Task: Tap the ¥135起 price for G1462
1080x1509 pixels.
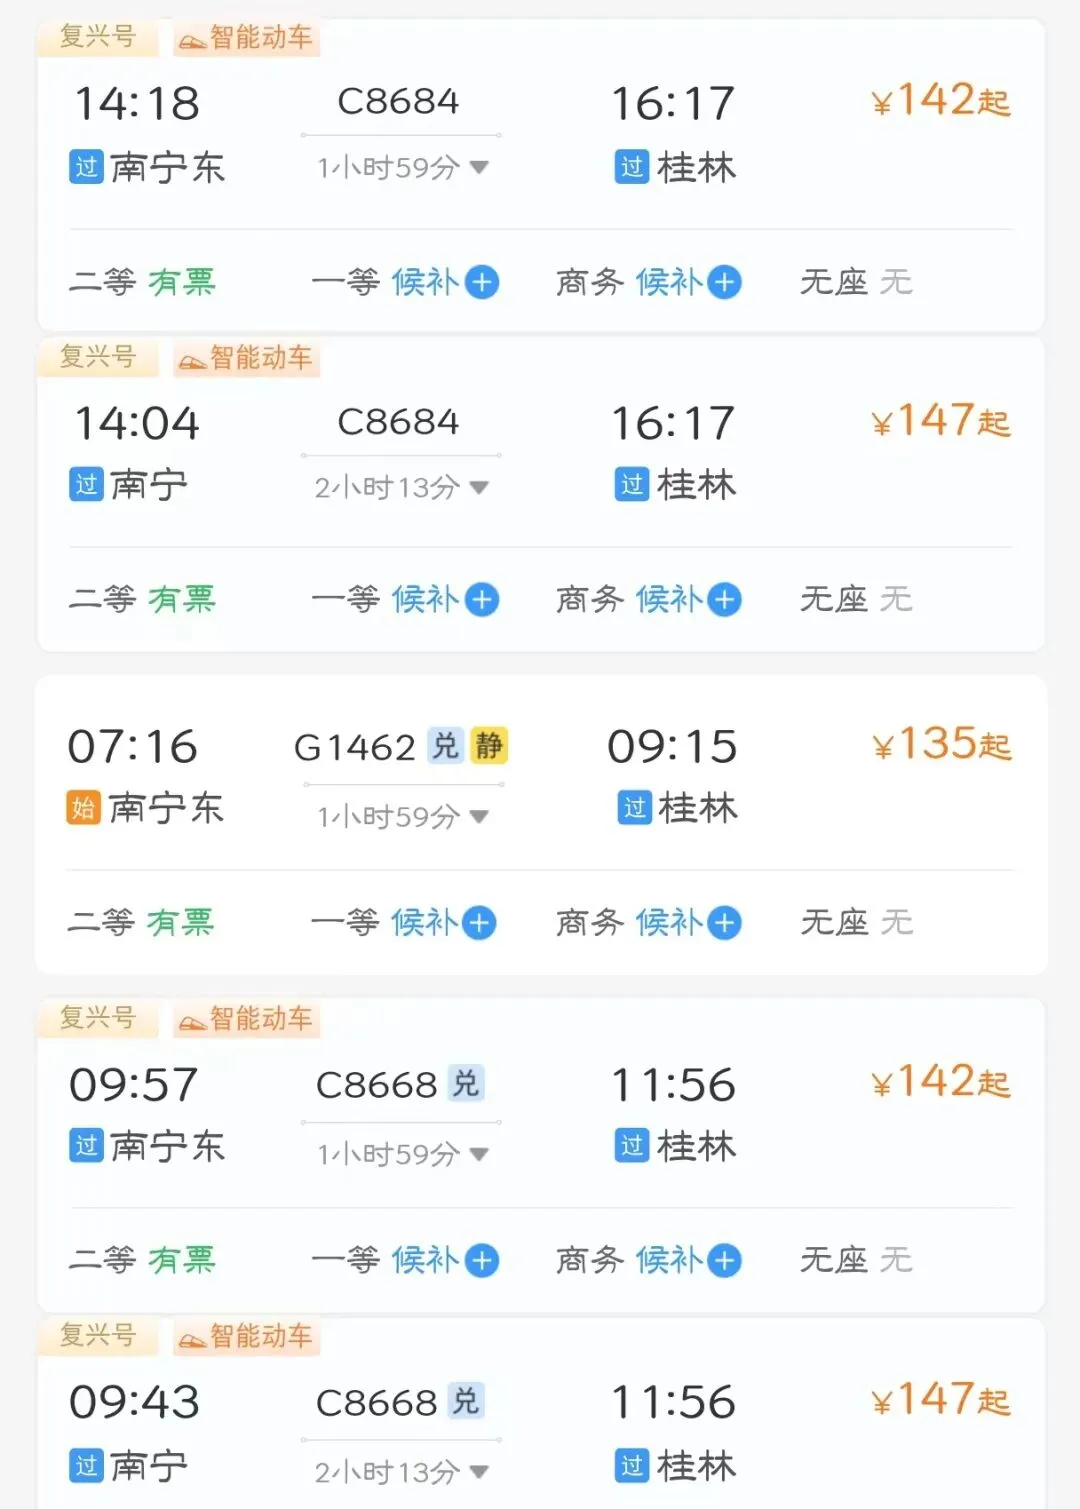Action: point(942,744)
